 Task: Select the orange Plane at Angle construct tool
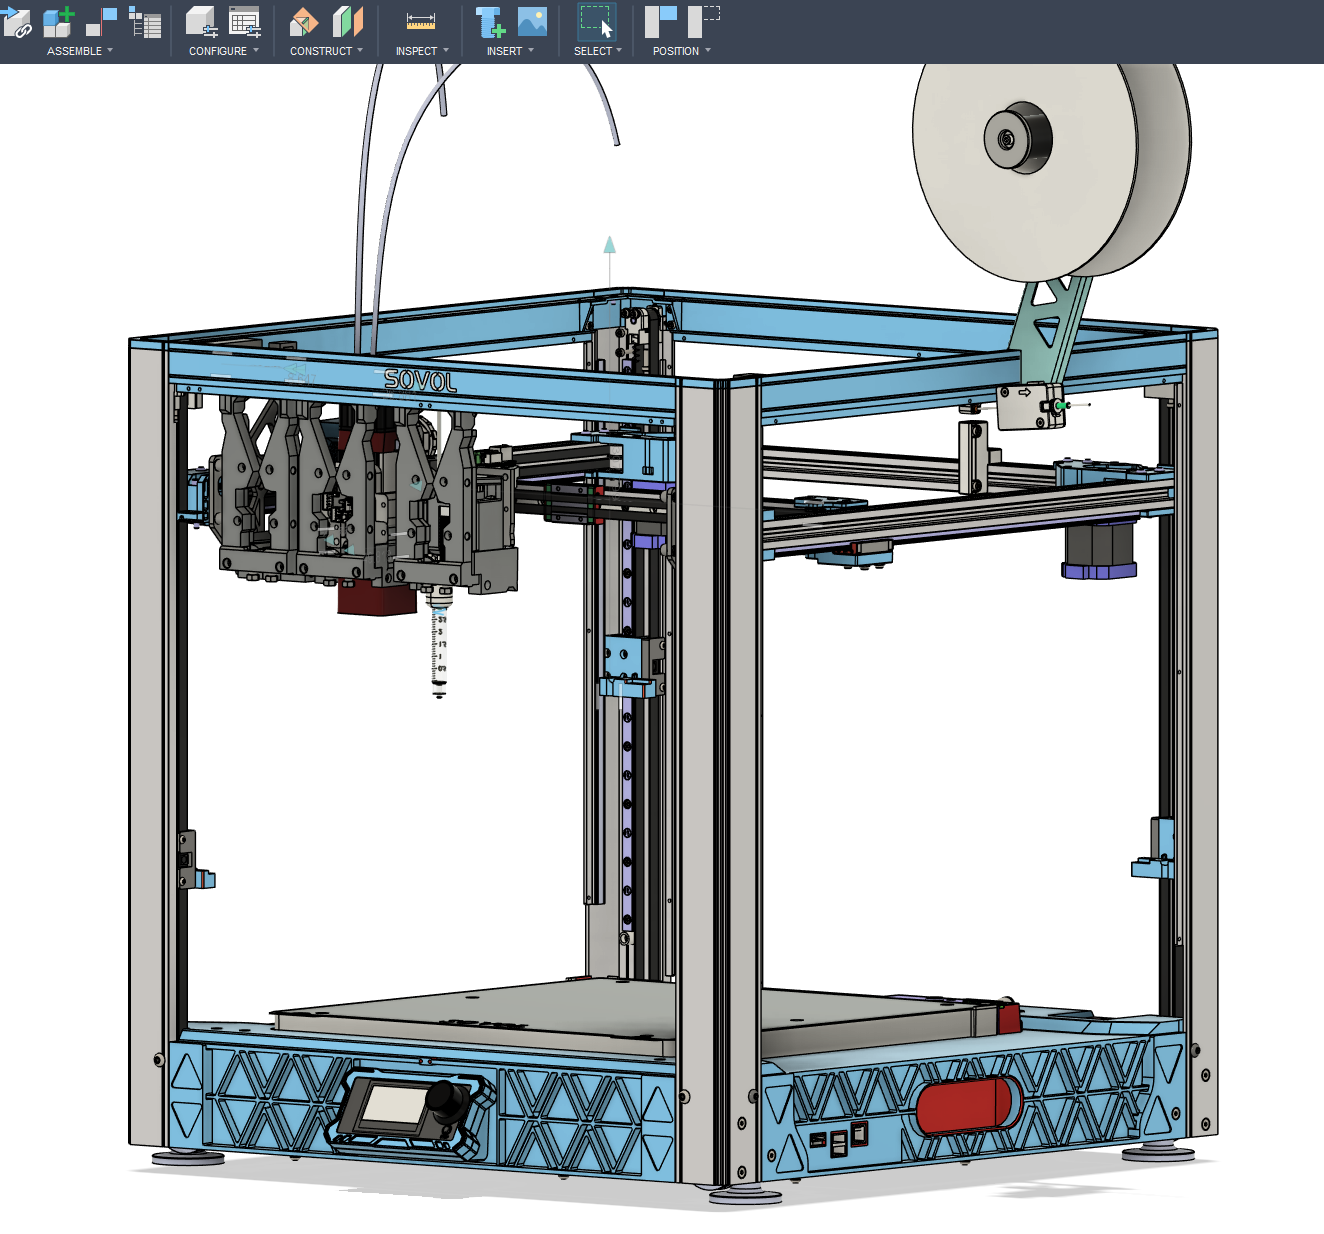pyautogui.click(x=304, y=21)
